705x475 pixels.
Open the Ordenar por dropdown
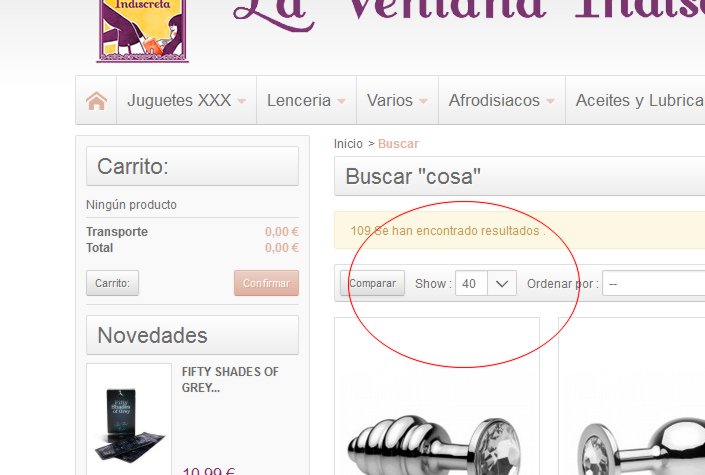tap(653, 283)
